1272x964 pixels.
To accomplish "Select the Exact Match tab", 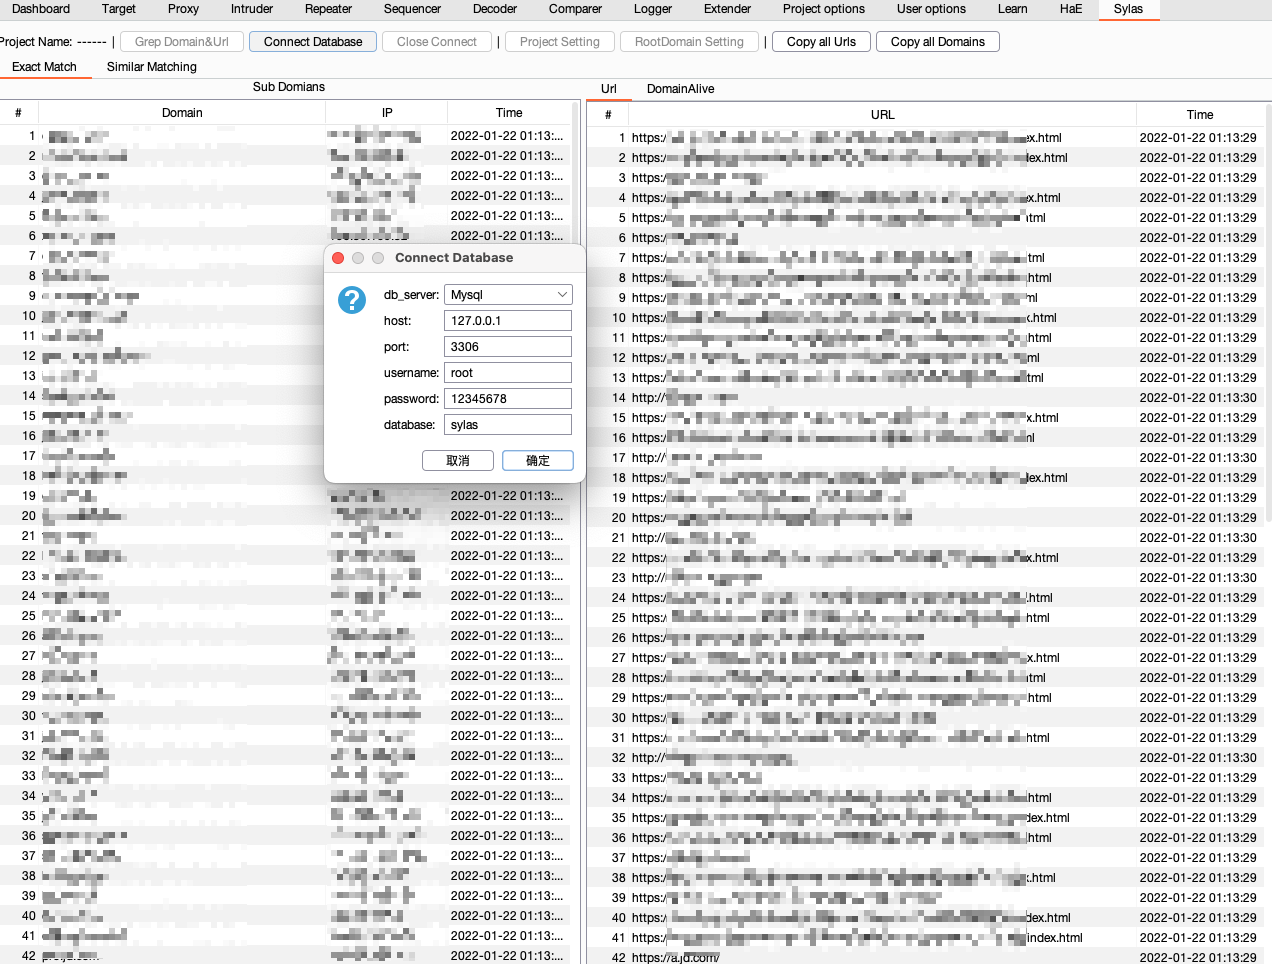I will pyautogui.click(x=45, y=67).
